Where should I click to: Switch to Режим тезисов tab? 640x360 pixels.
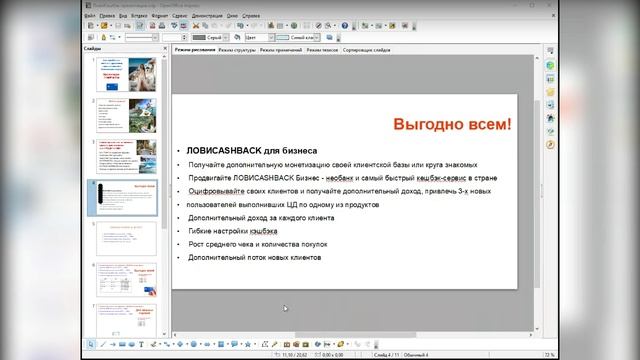coord(322,50)
